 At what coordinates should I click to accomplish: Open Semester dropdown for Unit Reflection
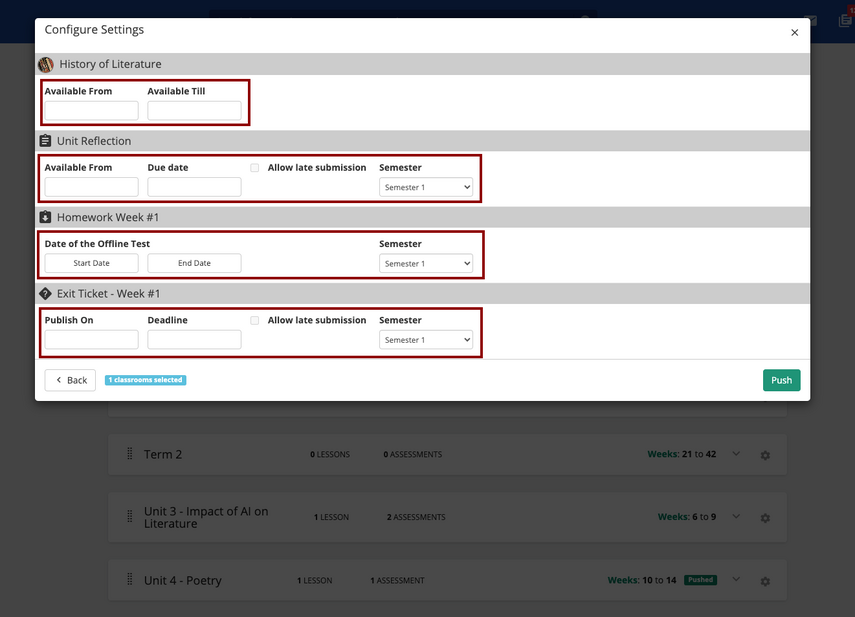pos(426,187)
